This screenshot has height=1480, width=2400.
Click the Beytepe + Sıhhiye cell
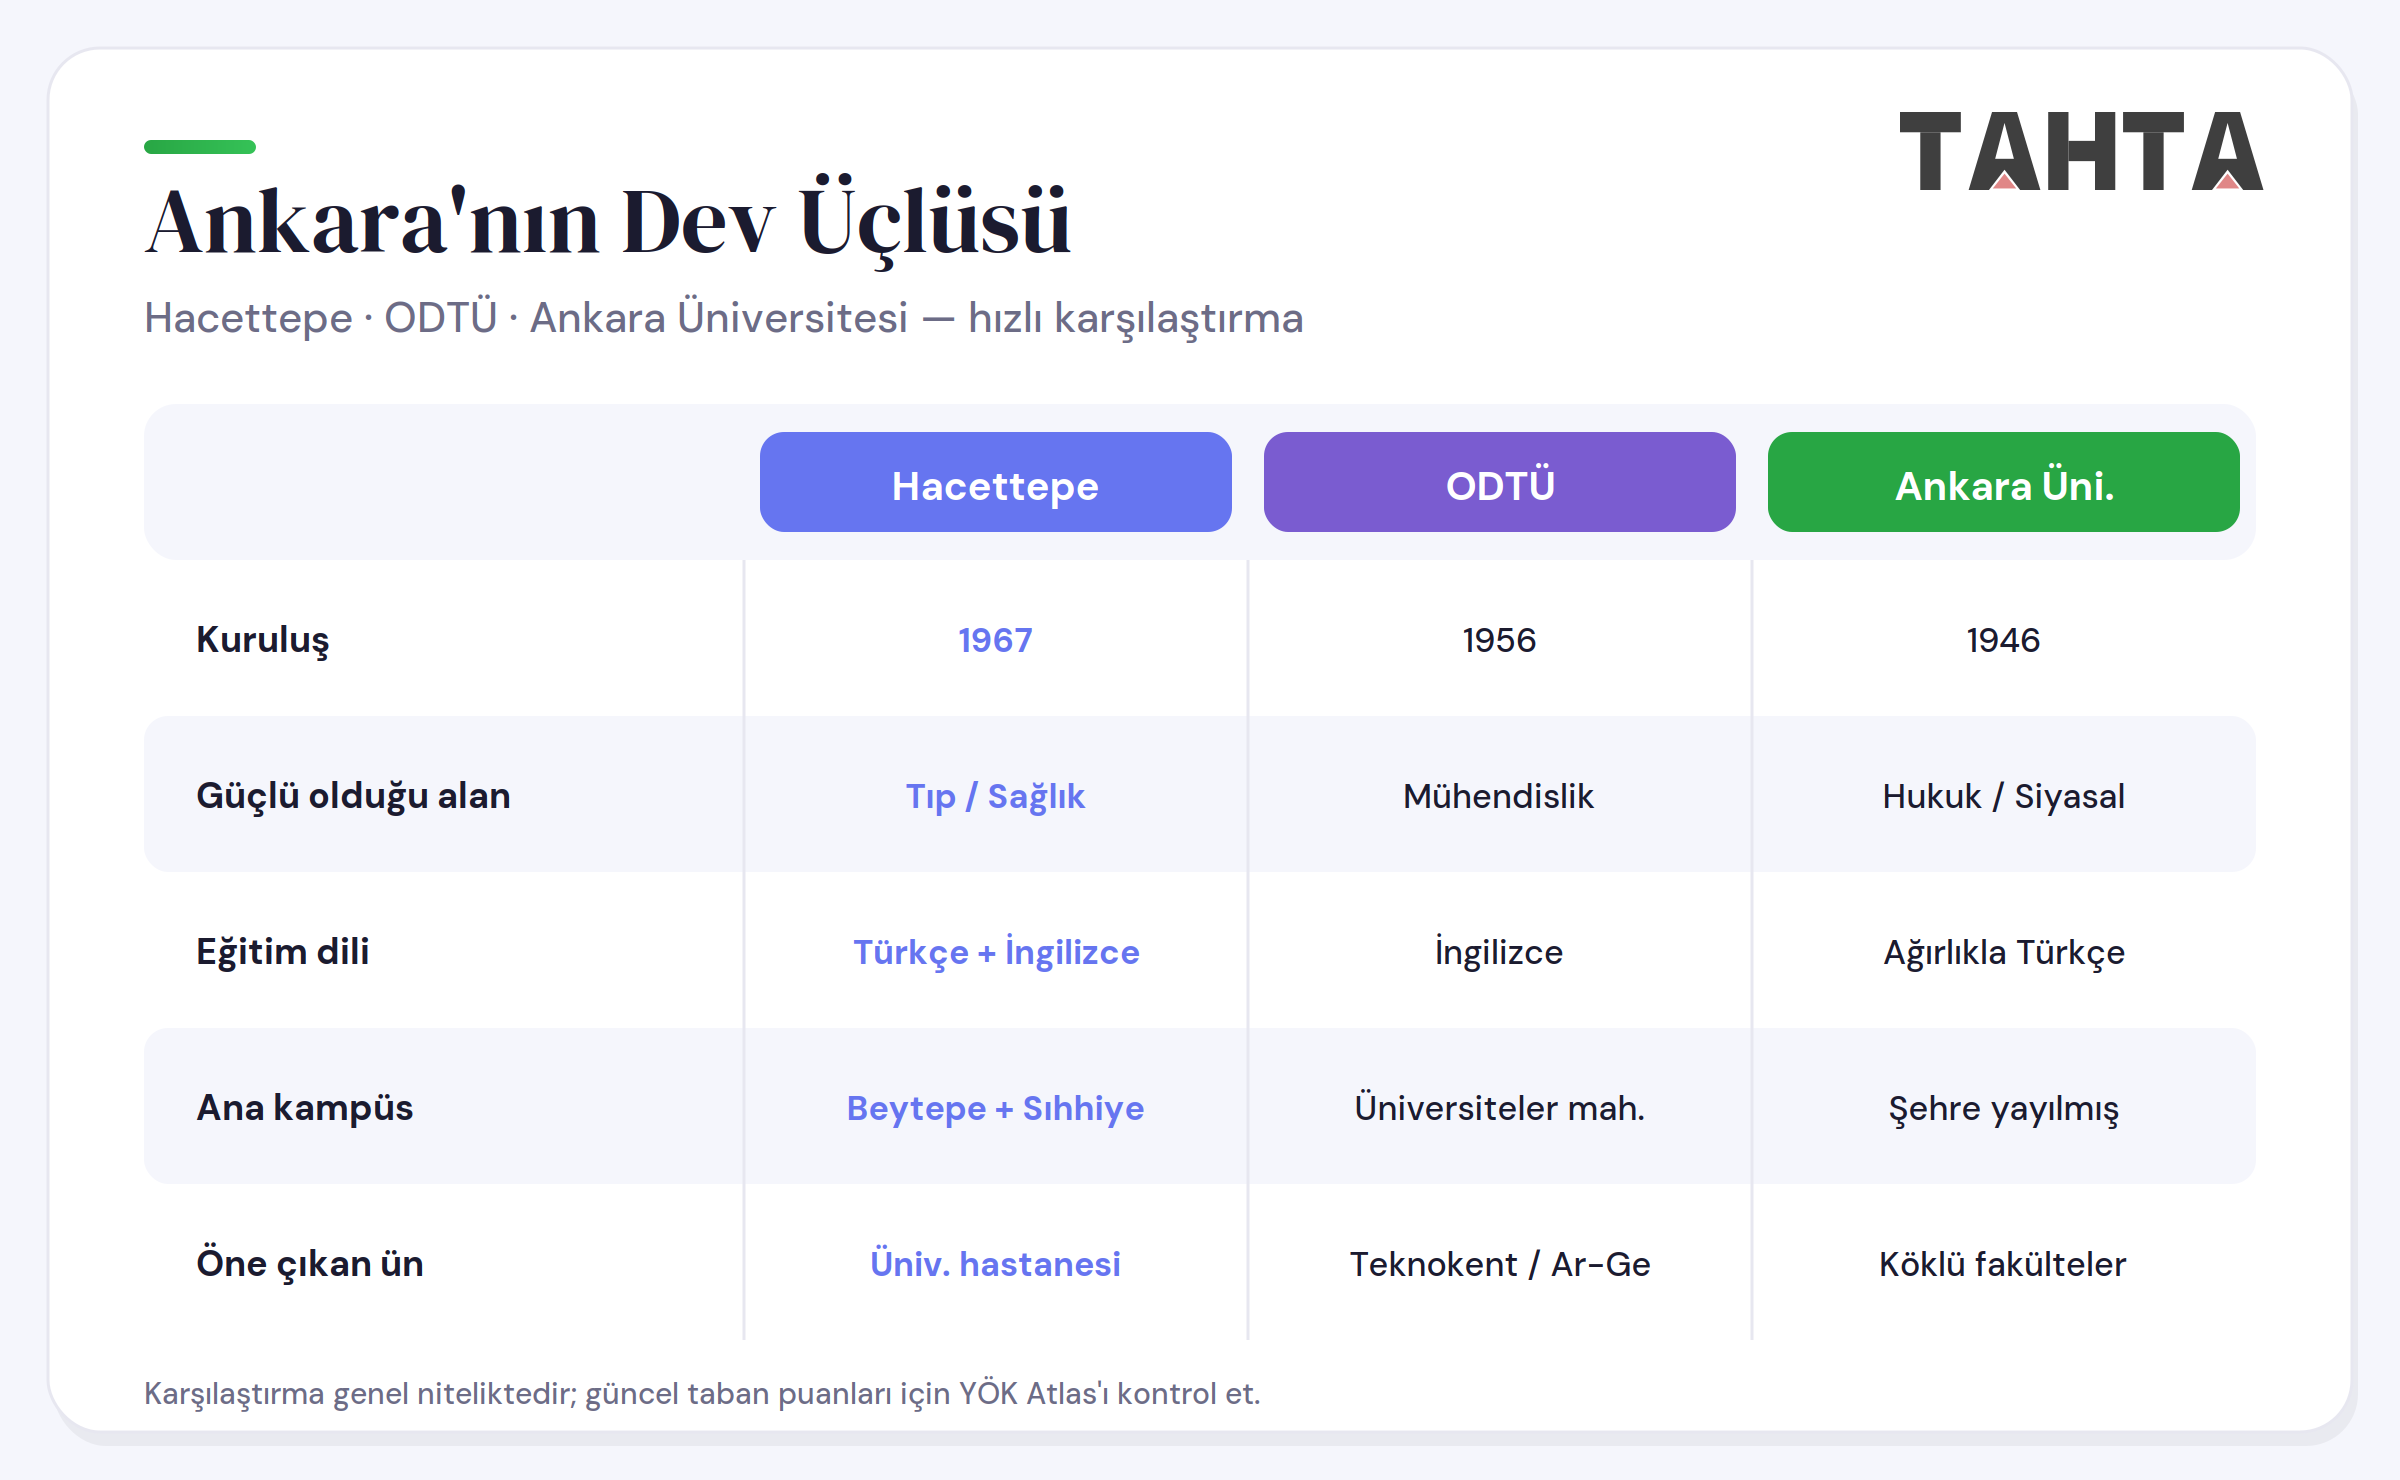coord(996,1108)
